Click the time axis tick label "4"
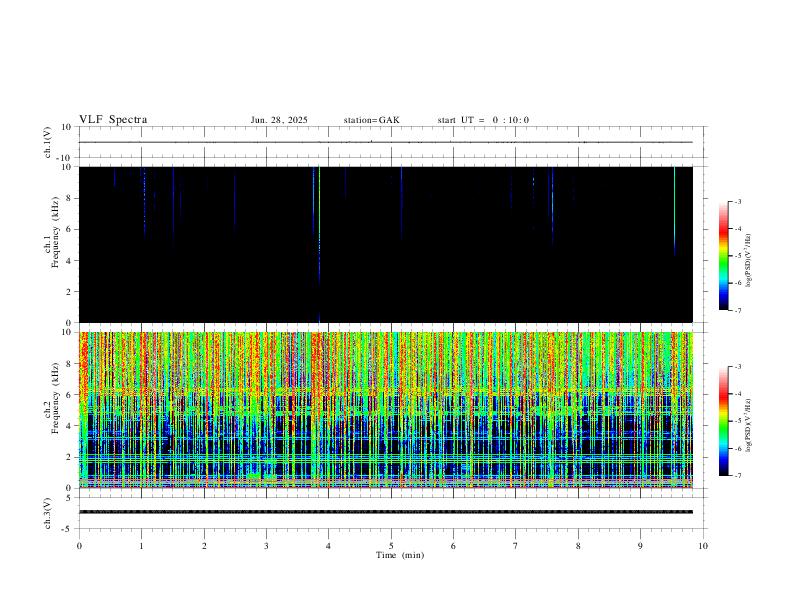 329,546
